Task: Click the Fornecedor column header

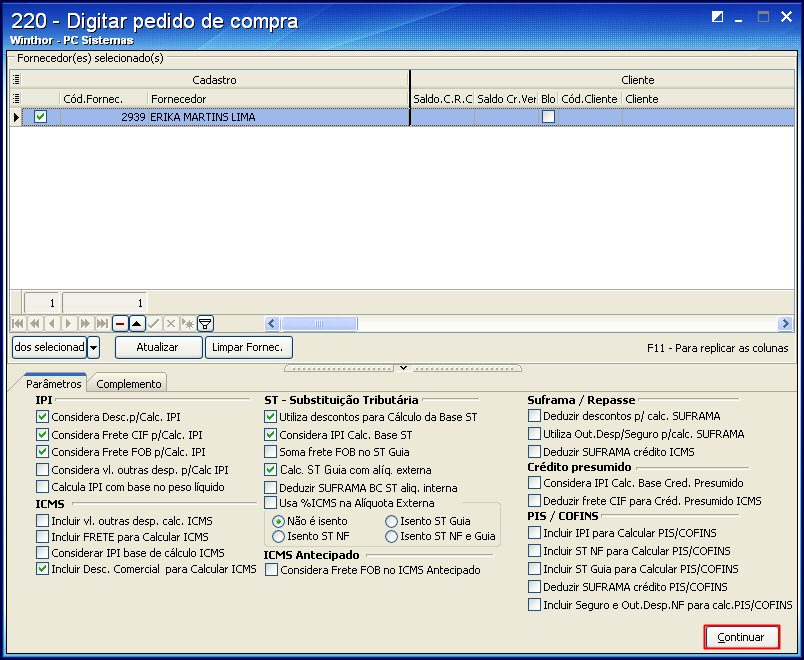Action: pyautogui.click(x=278, y=98)
